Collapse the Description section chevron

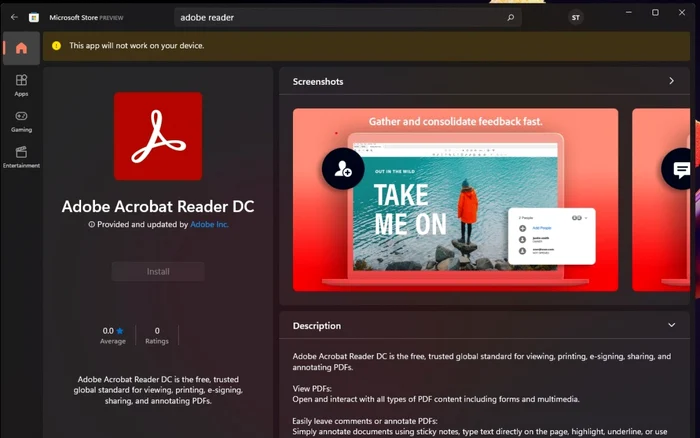point(671,325)
